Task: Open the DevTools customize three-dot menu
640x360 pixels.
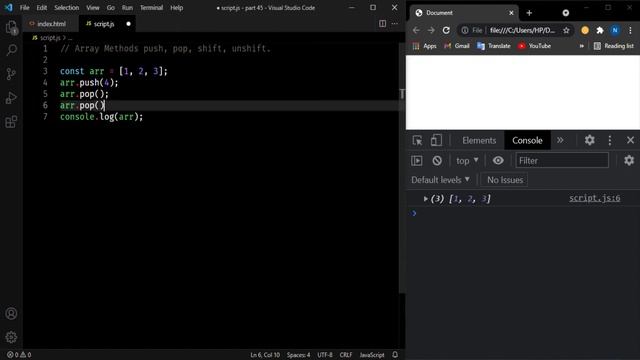Action: (x=610, y=140)
